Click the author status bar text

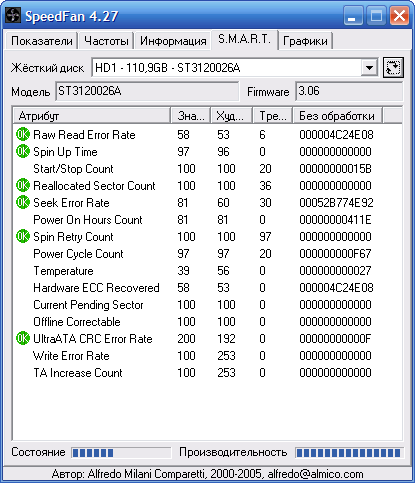(207, 474)
